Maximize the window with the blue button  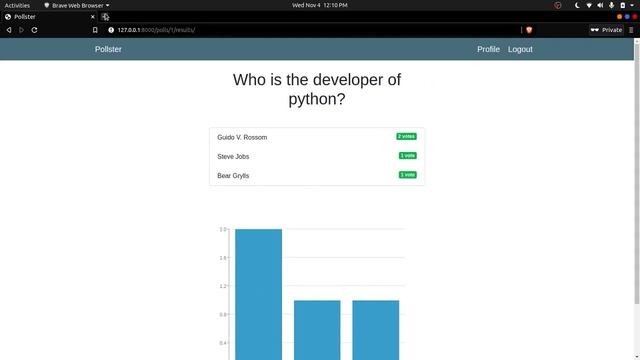pyautogui.click(x=627, y=17)
